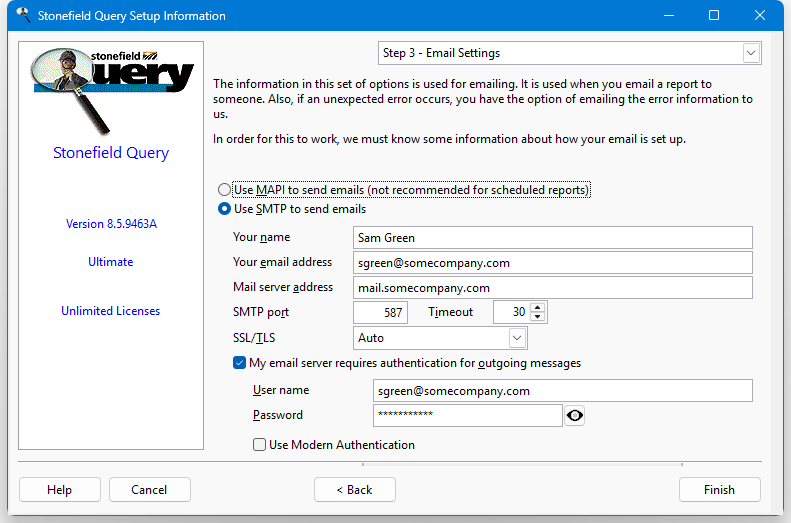
Task: Click the Stonefield Query logo image
Action: coord(111,87)
